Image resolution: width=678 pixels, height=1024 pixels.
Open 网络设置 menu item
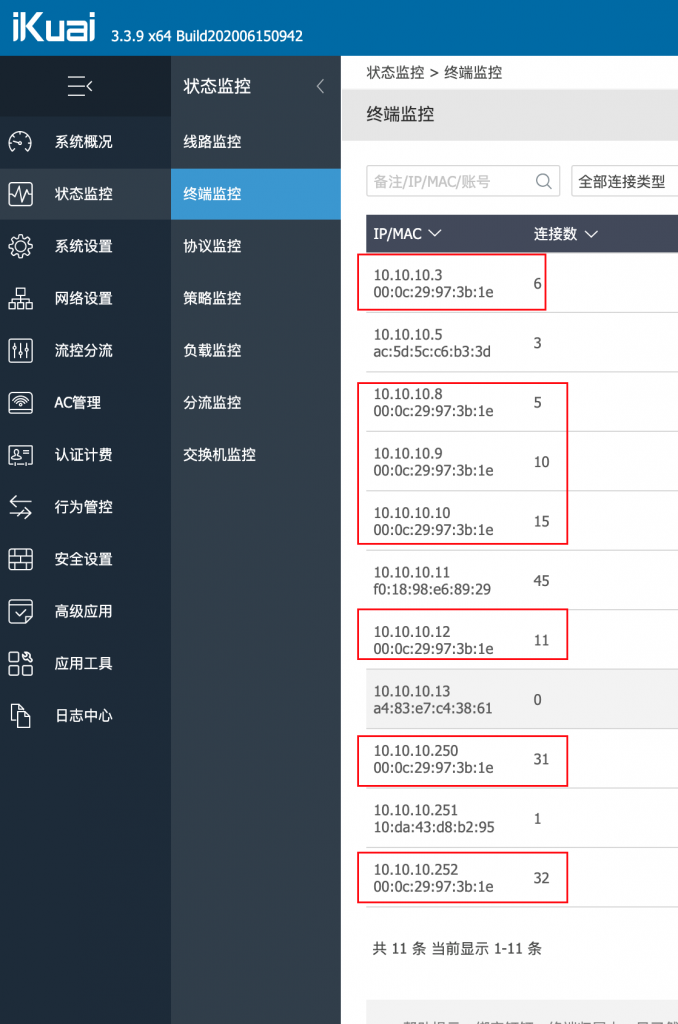pyautogui.click(x=85, y=298)
